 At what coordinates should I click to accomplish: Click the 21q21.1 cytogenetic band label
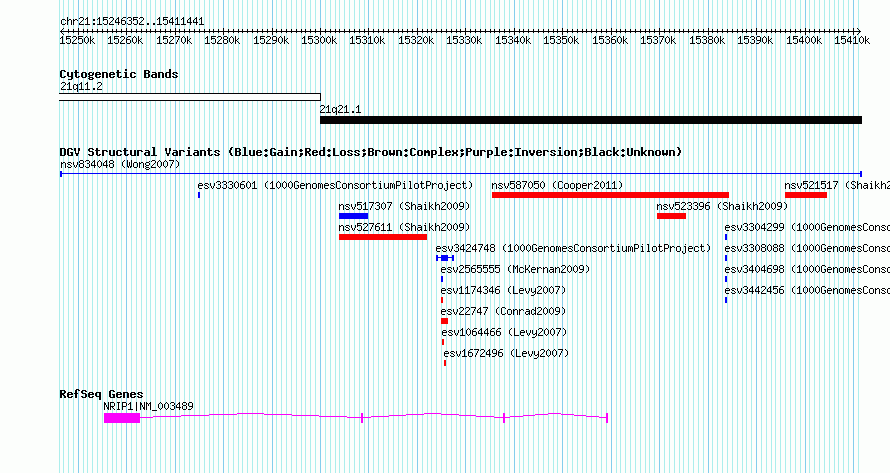[340, 110]
